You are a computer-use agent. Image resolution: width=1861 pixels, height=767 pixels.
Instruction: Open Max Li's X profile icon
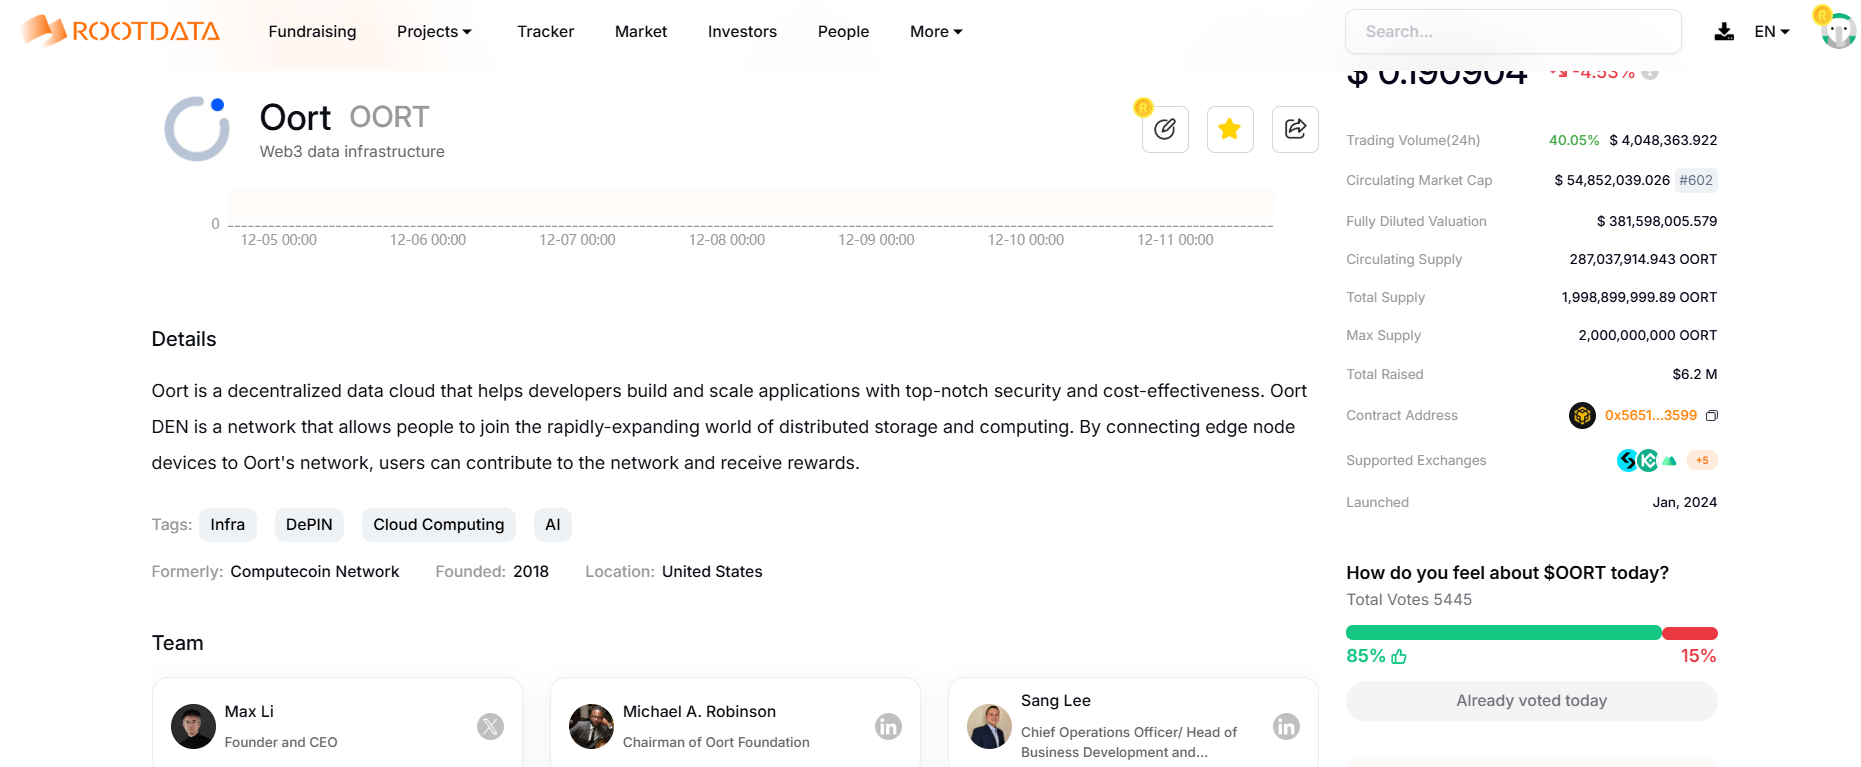[490, 726]
